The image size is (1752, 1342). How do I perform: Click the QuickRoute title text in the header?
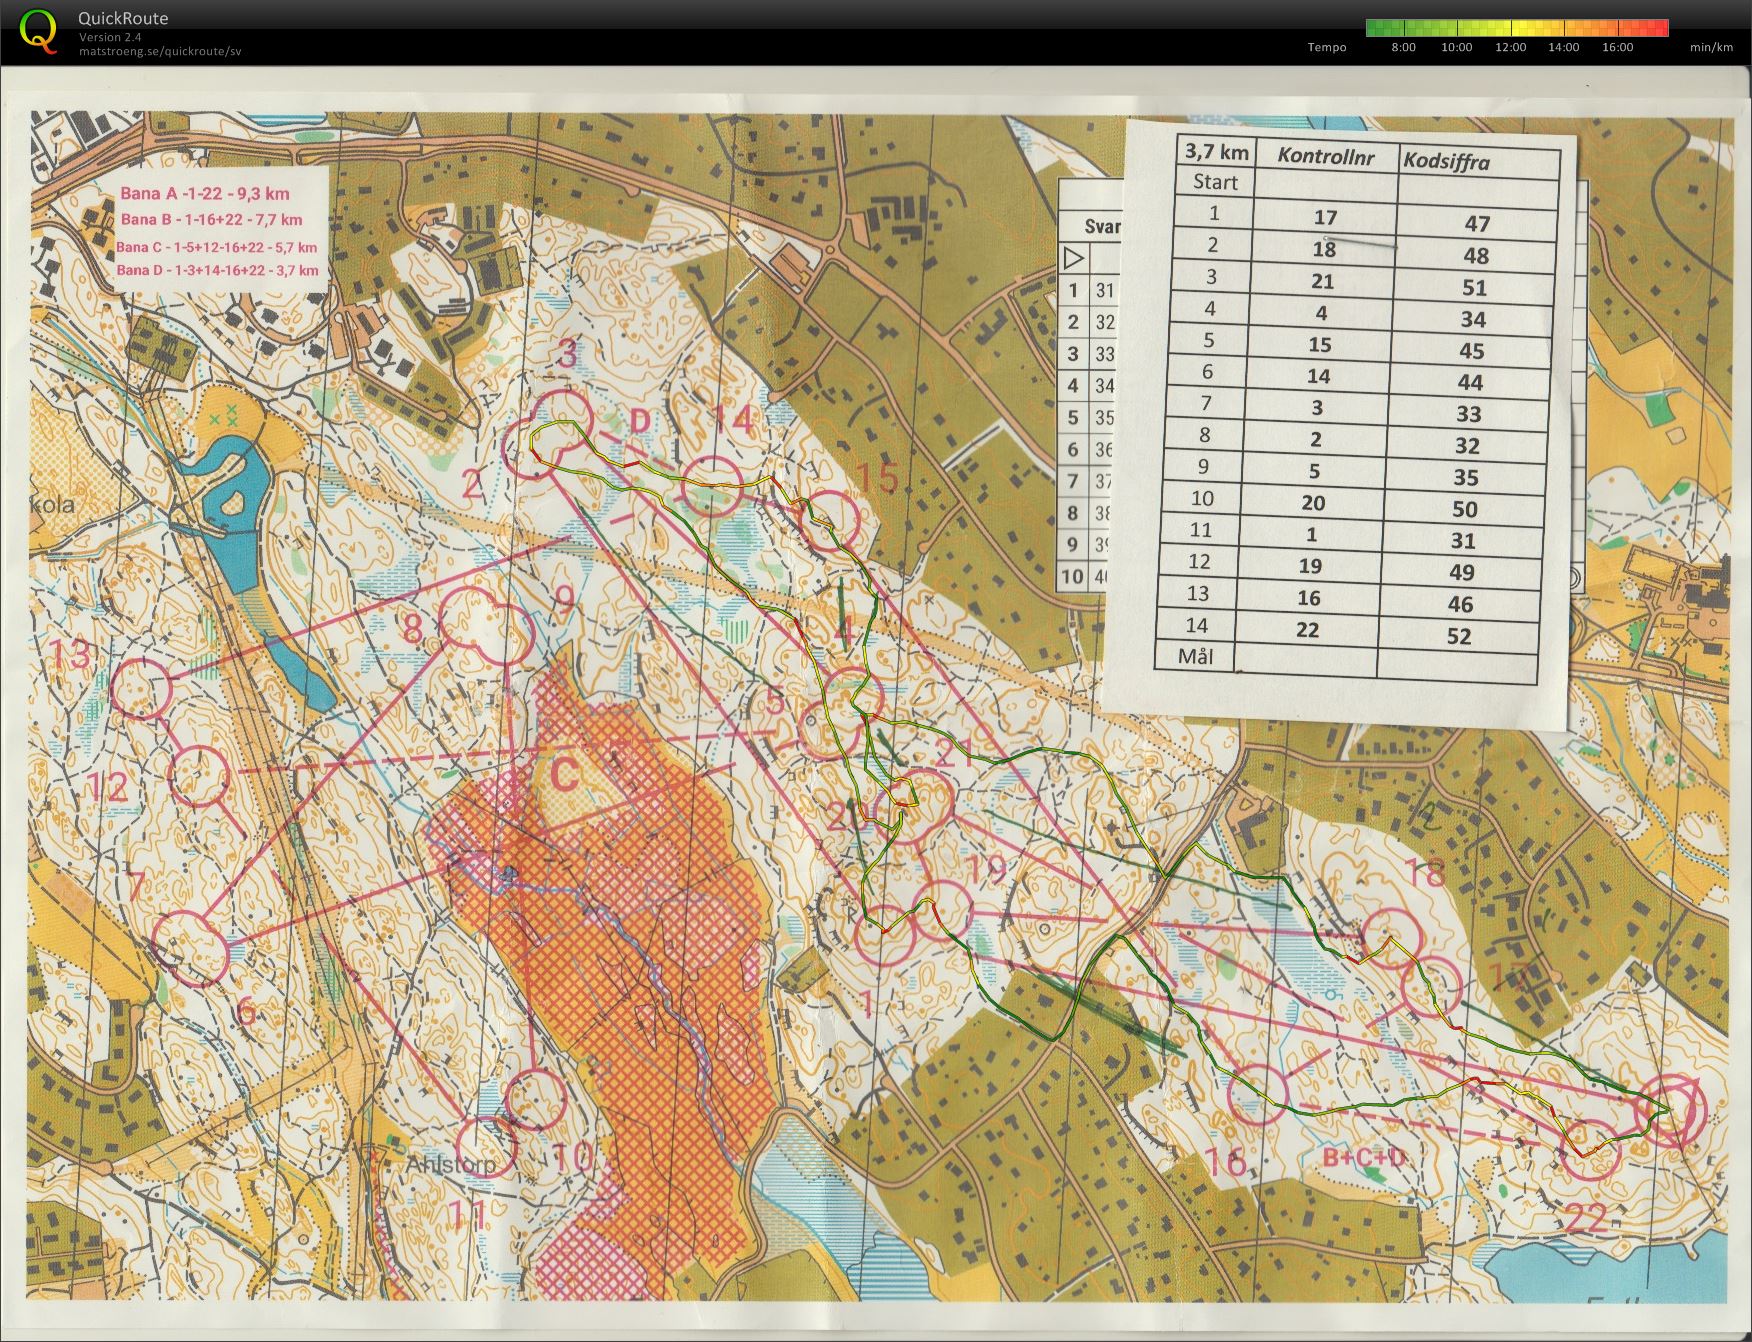pyautogui.click(x=123, y=18)
